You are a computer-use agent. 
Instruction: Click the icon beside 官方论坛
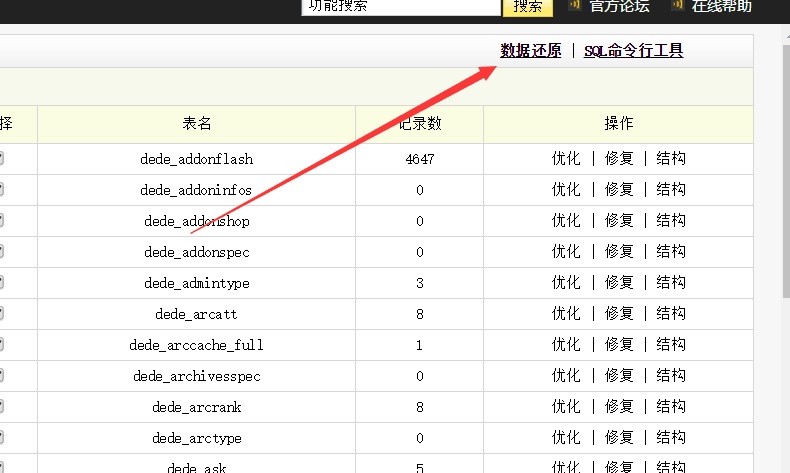click(x=575, y=5)
